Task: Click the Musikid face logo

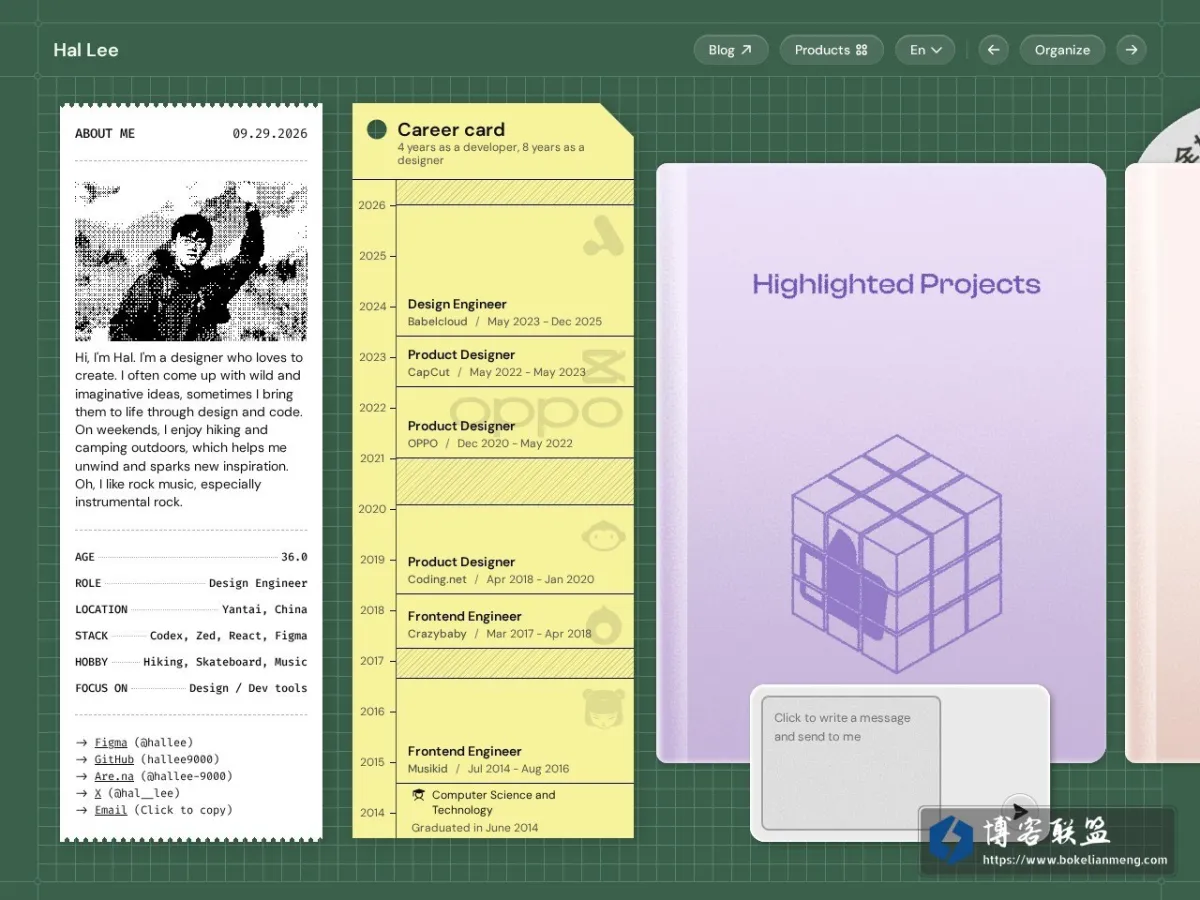Action: click(x=604, y=708)
